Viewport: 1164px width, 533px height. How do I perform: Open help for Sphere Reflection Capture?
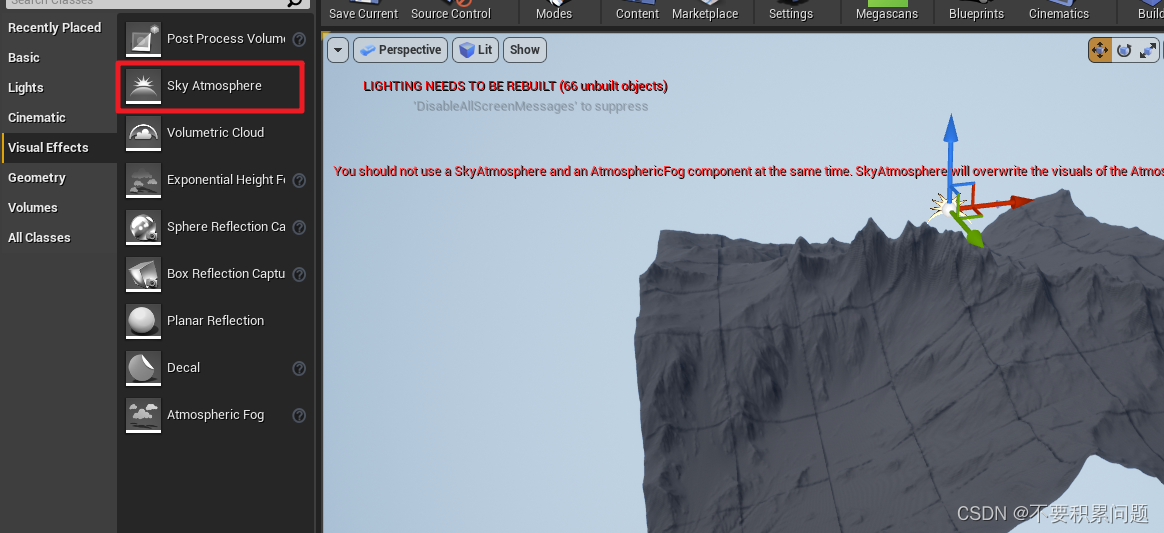point(299,227)
